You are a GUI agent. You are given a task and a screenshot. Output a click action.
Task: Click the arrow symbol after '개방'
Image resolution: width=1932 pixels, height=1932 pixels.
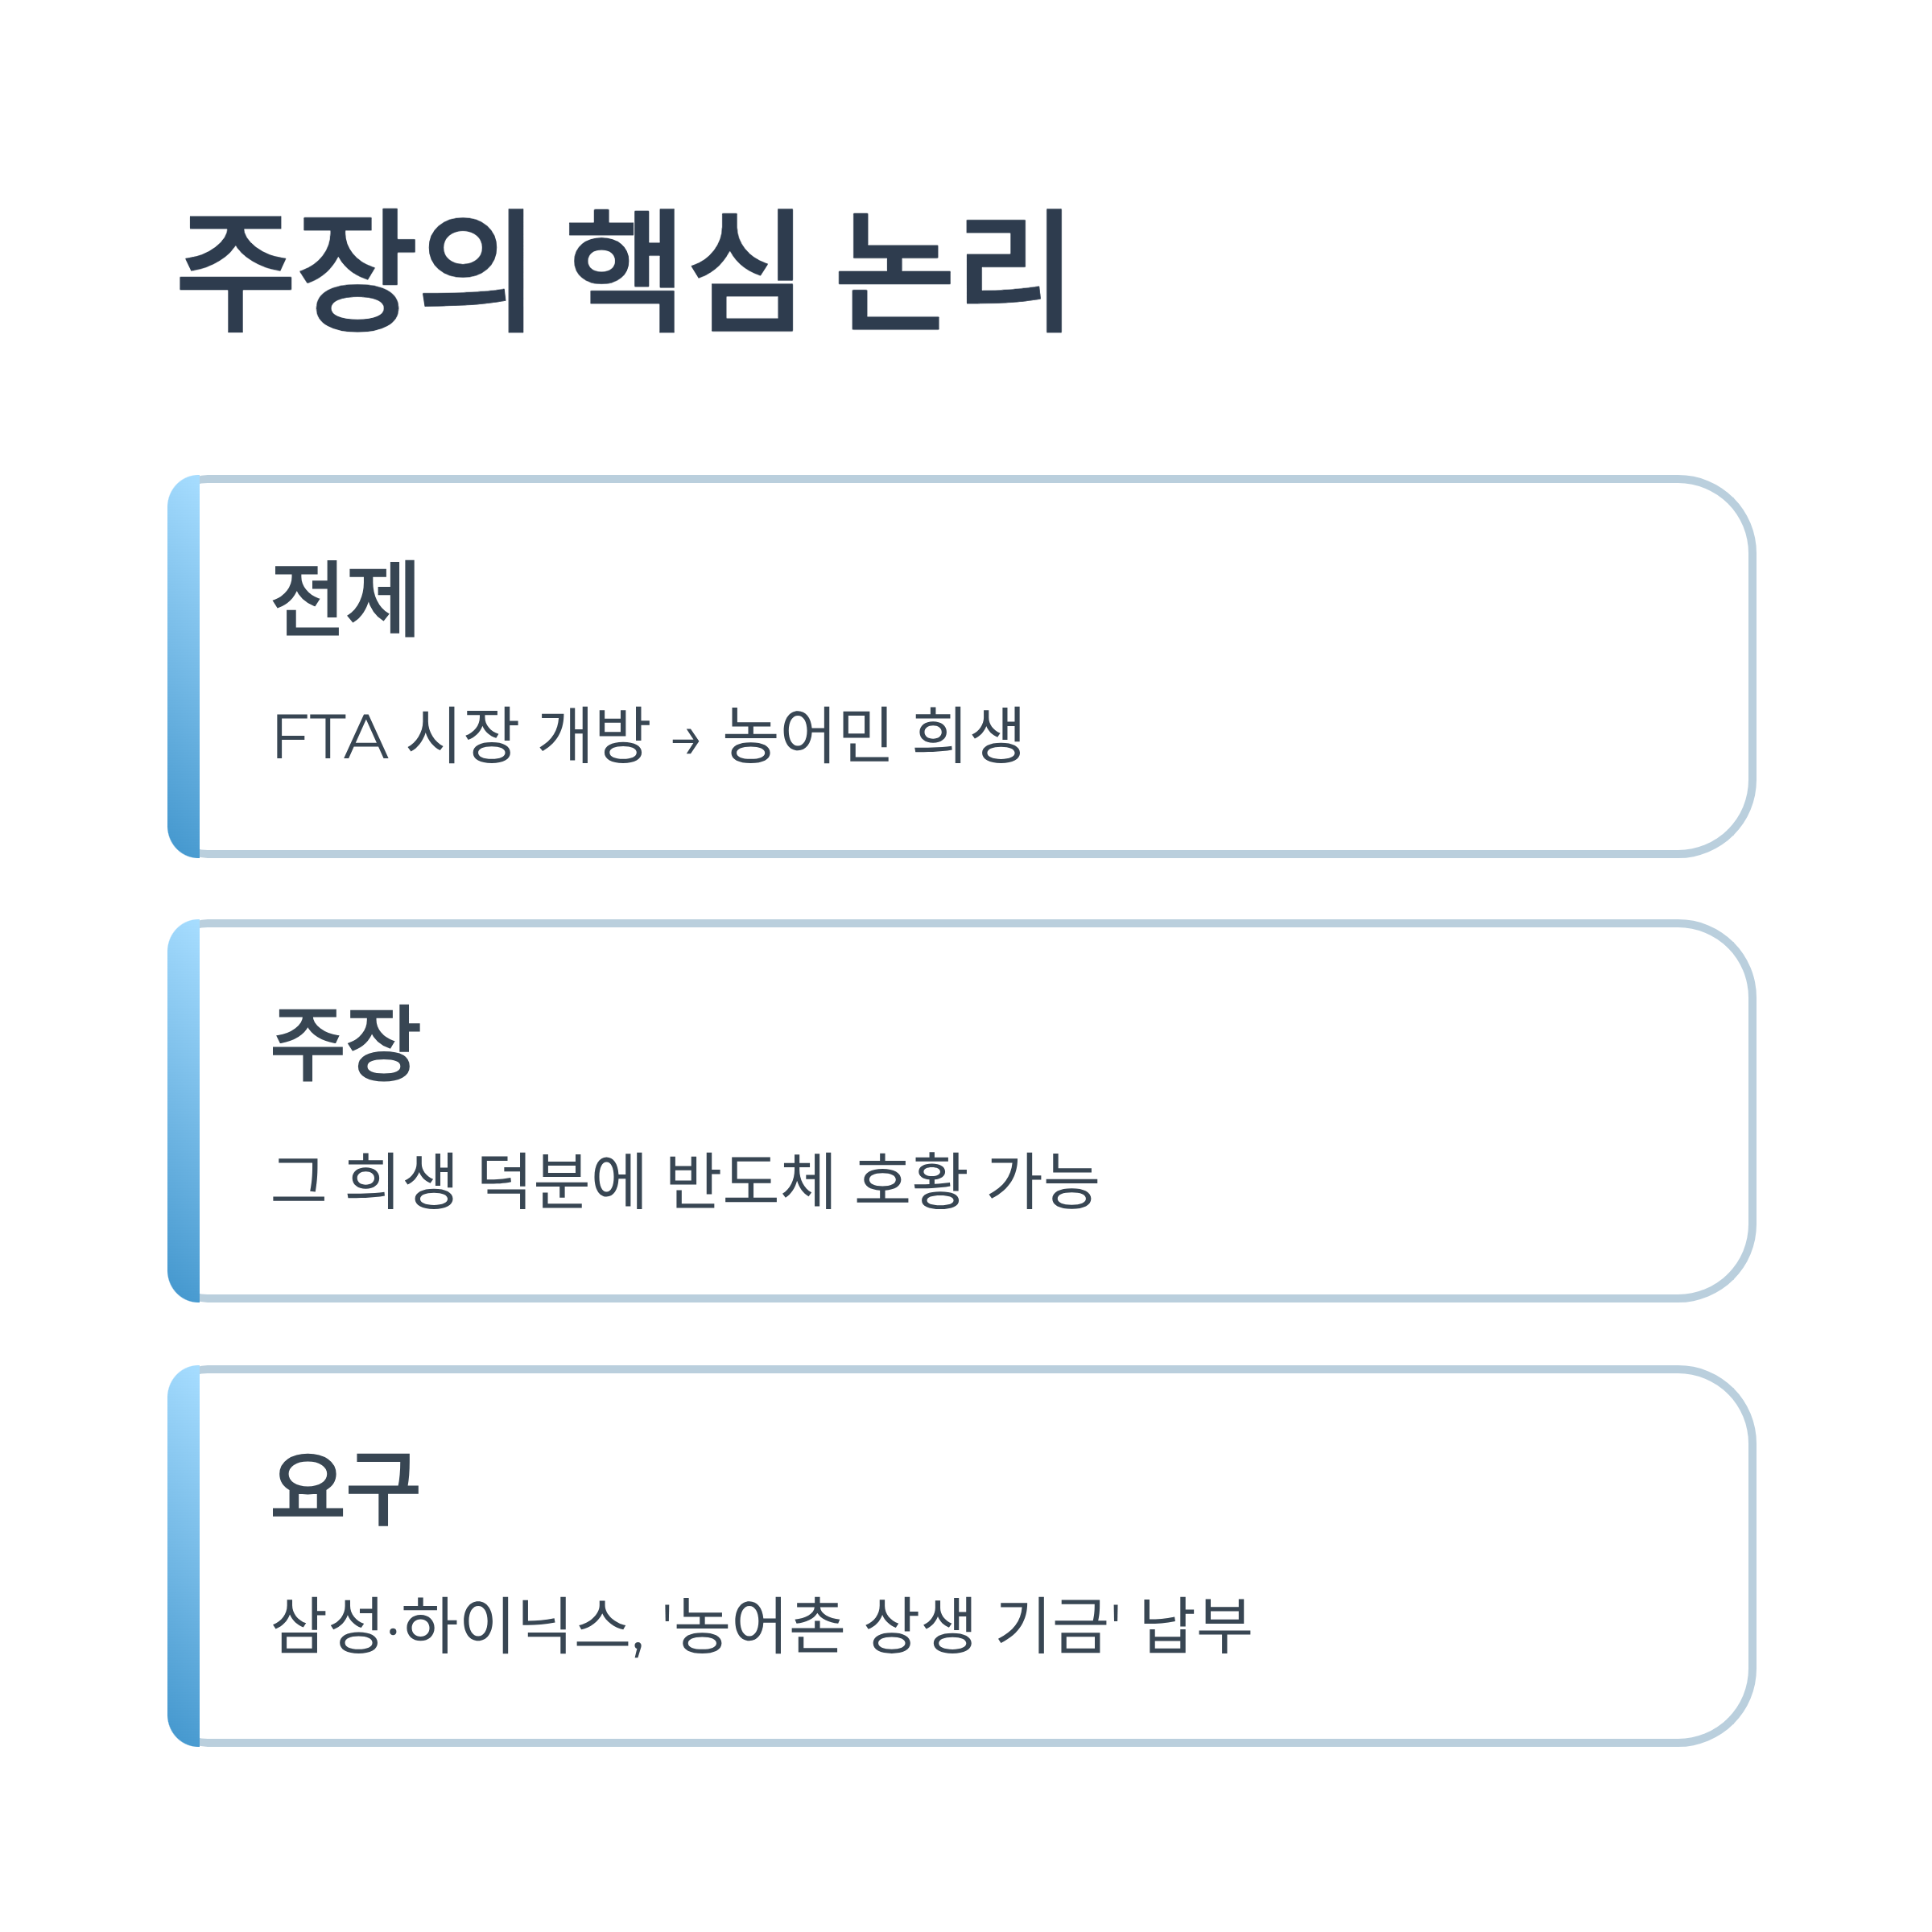tap(685, 741)
